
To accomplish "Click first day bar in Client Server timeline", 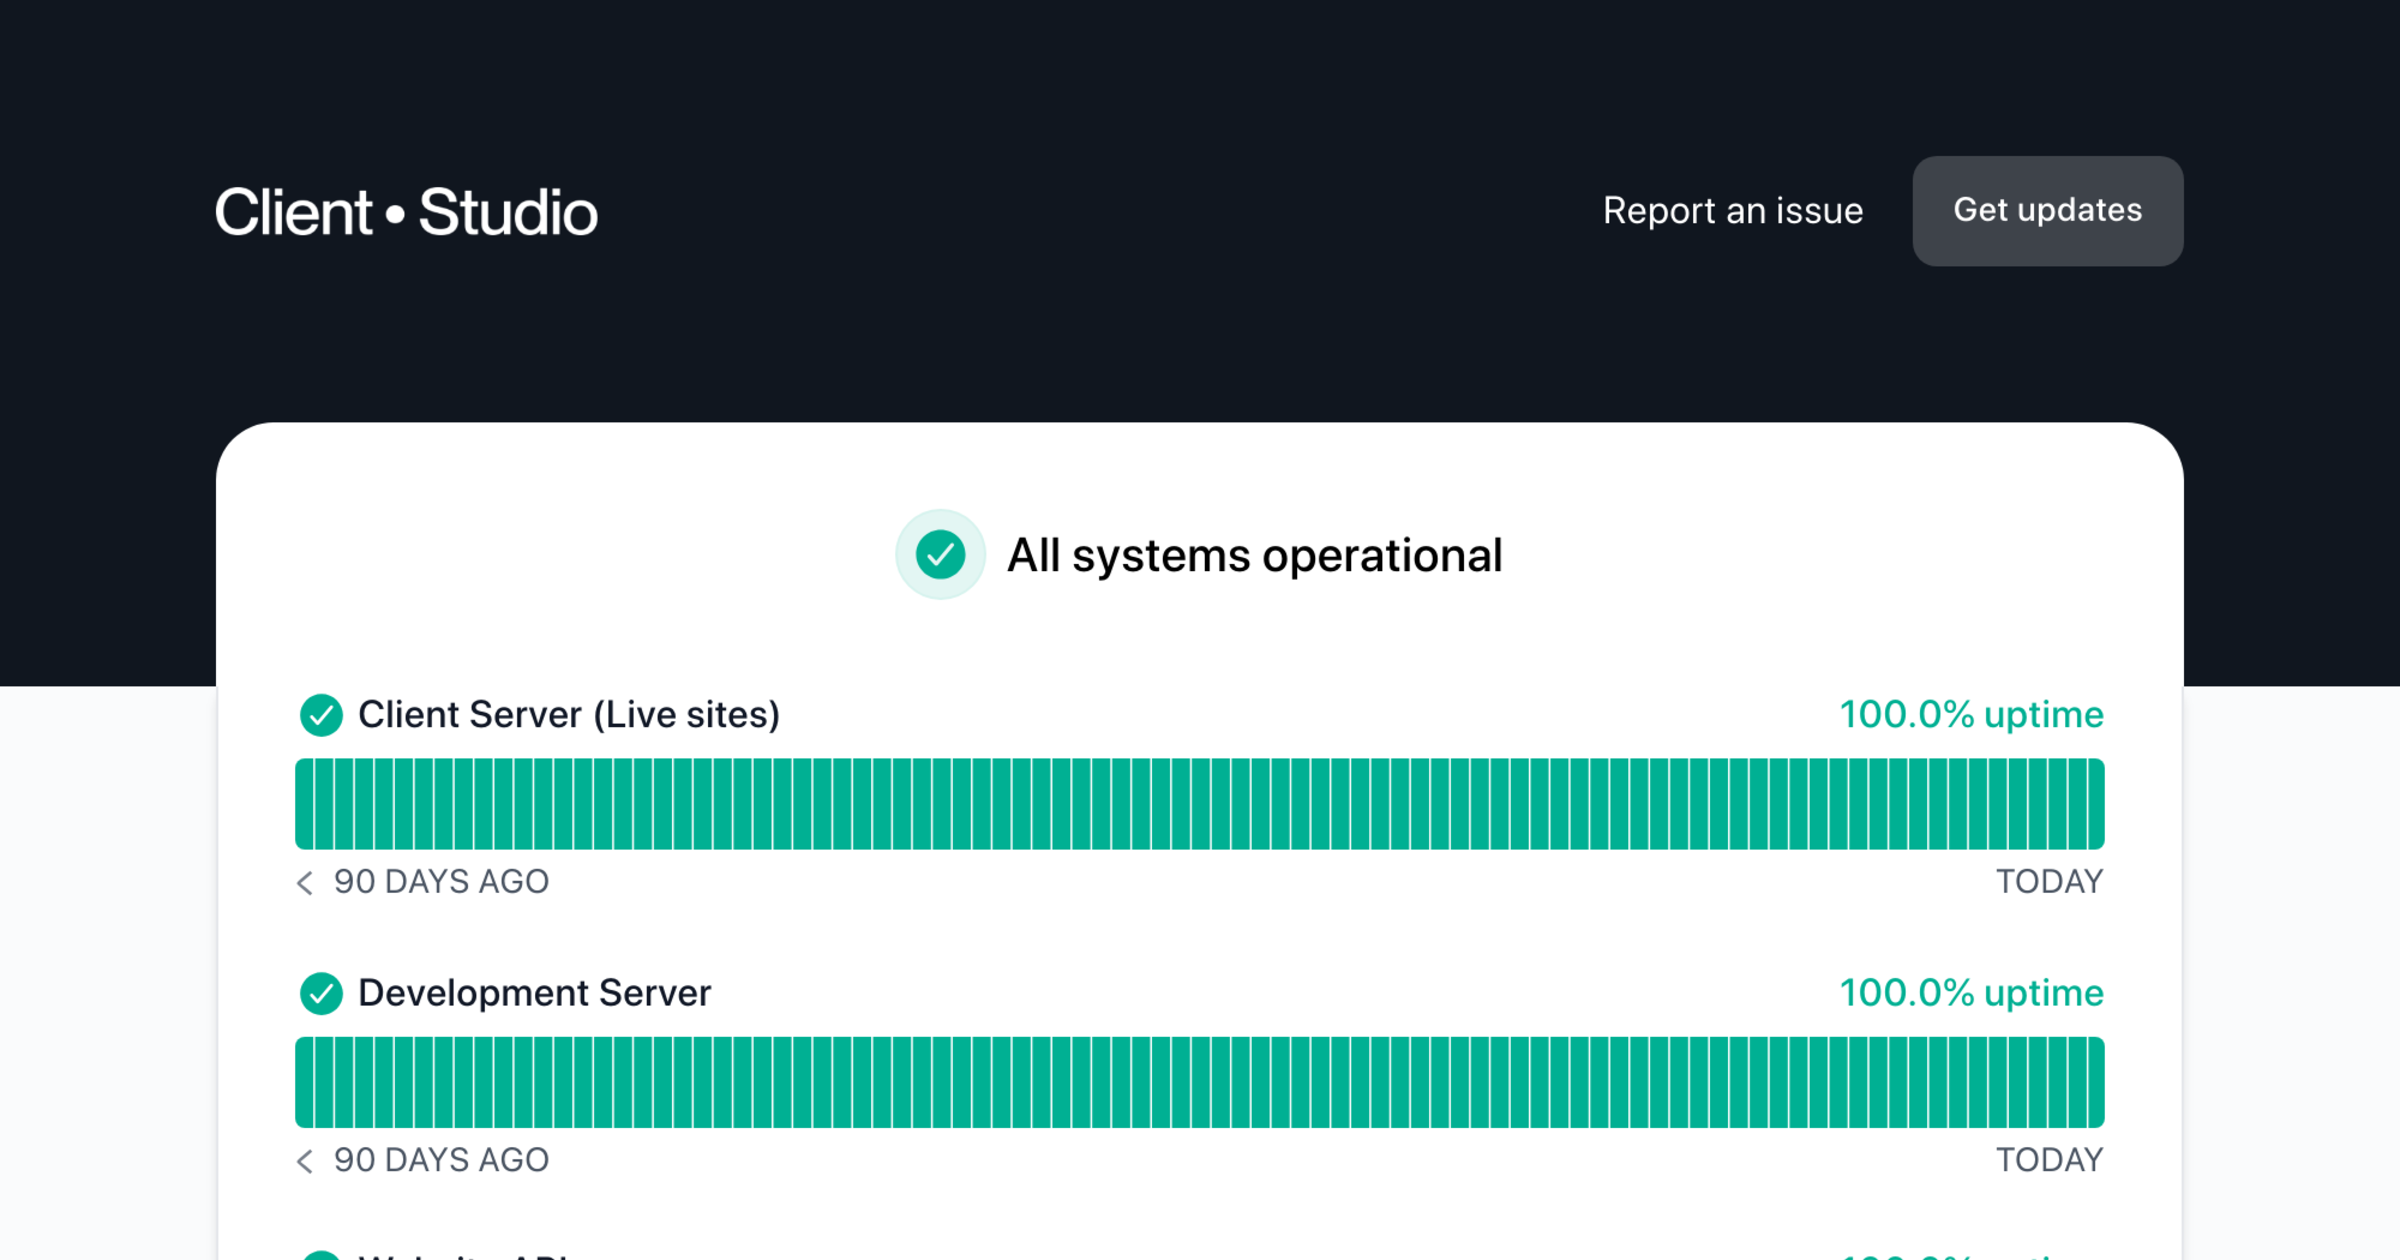I will tap(304, 804).
